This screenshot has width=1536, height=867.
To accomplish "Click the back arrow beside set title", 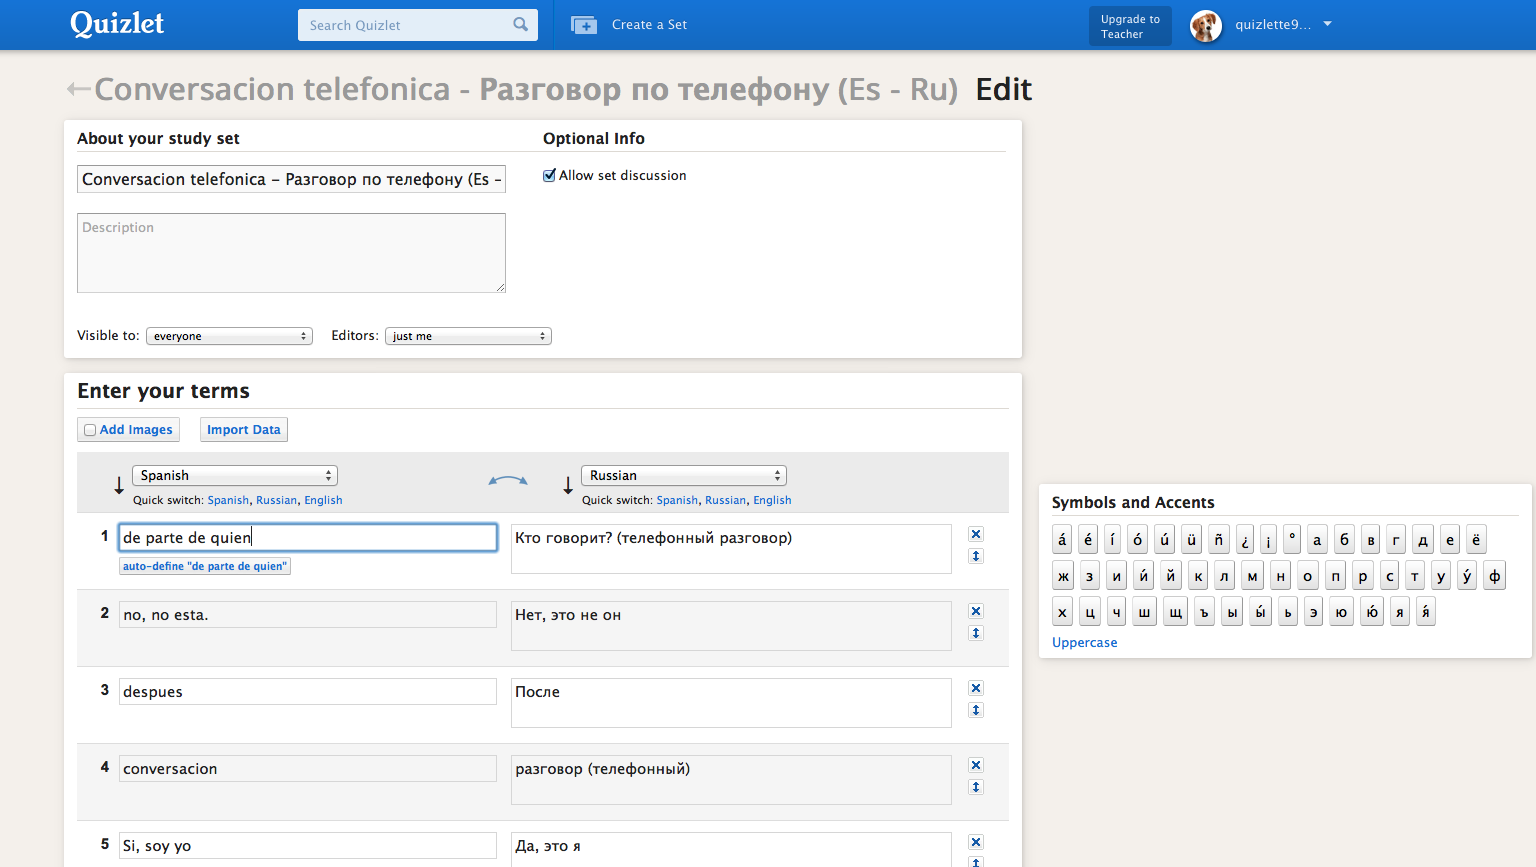I will [78, 90].
